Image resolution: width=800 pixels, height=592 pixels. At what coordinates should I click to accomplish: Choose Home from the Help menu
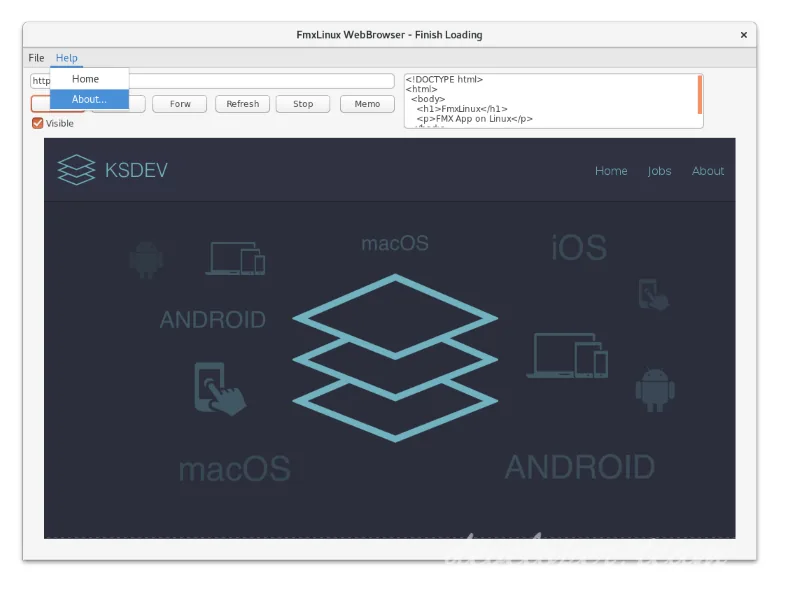point(89,79)
